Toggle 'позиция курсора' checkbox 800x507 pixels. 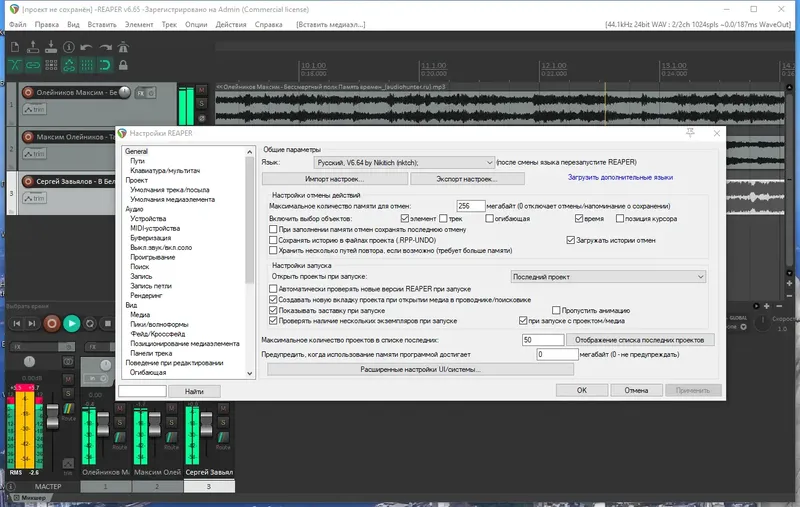(x=620, y=218)
